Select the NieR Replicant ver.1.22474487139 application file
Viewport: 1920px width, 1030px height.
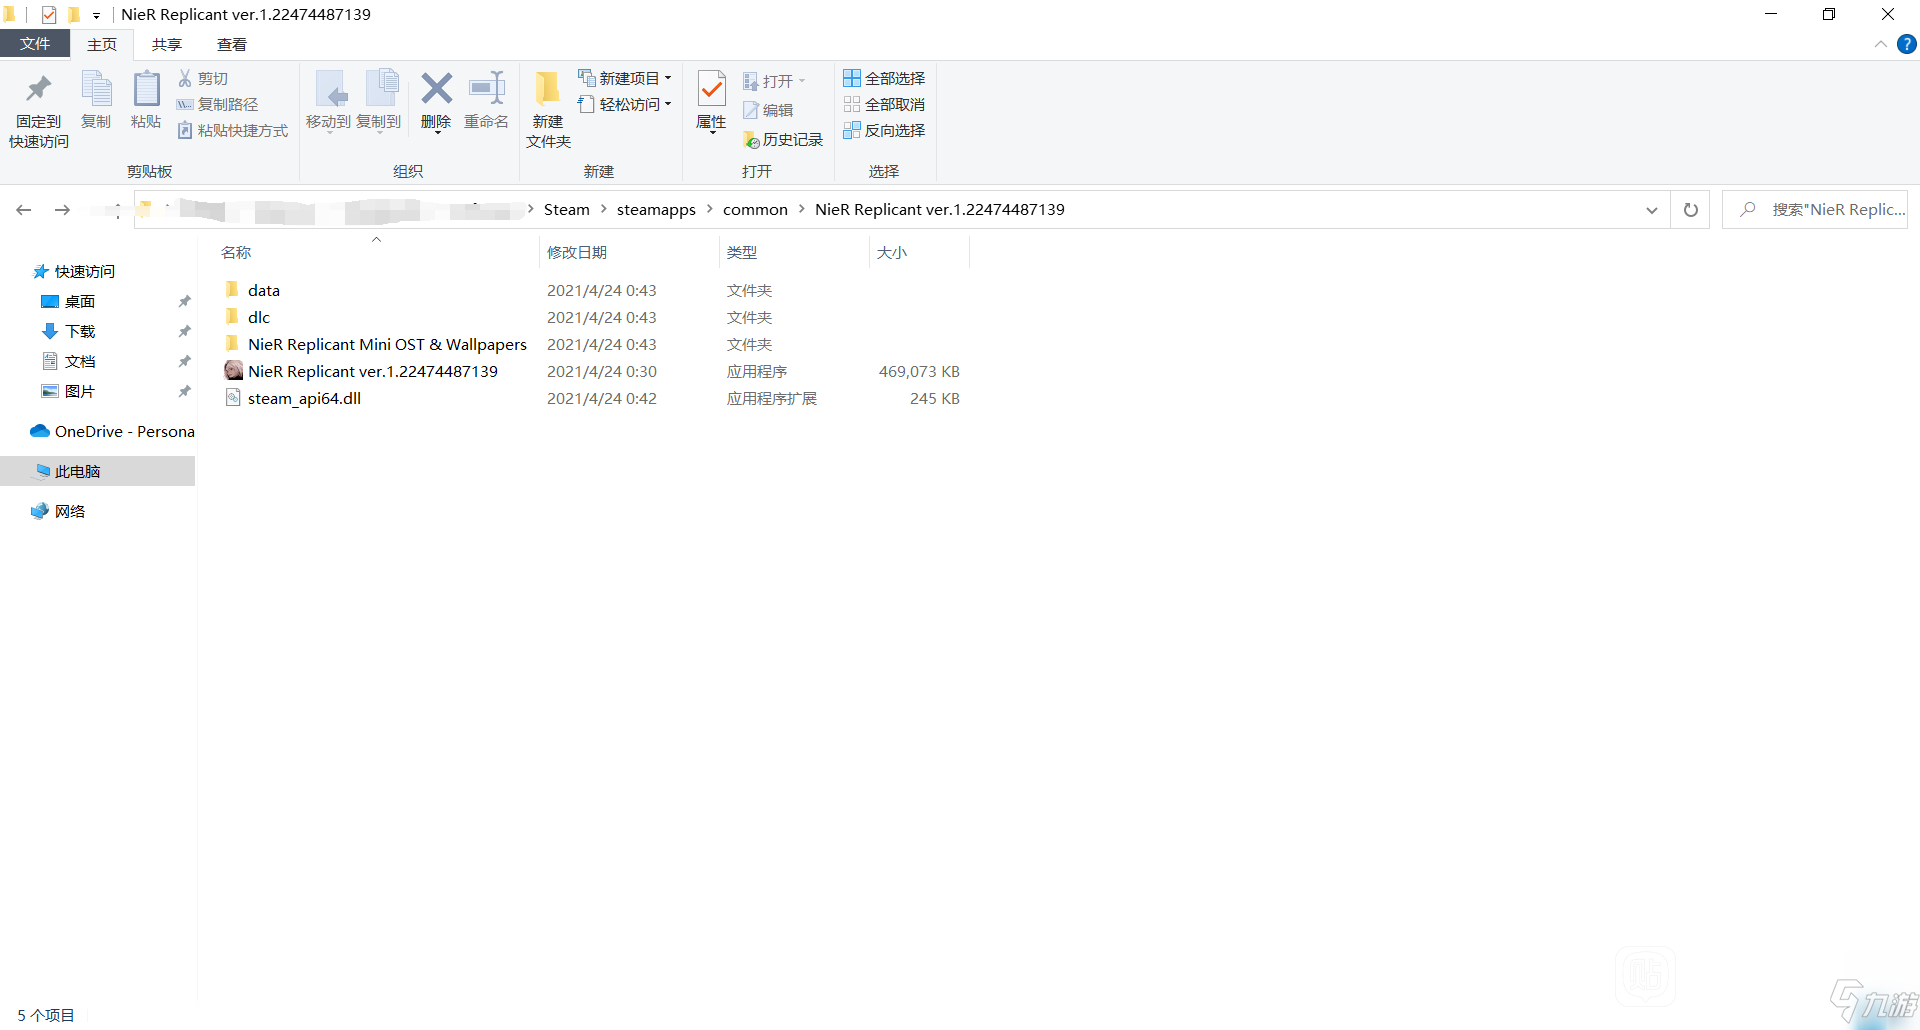tap(592, 371)
